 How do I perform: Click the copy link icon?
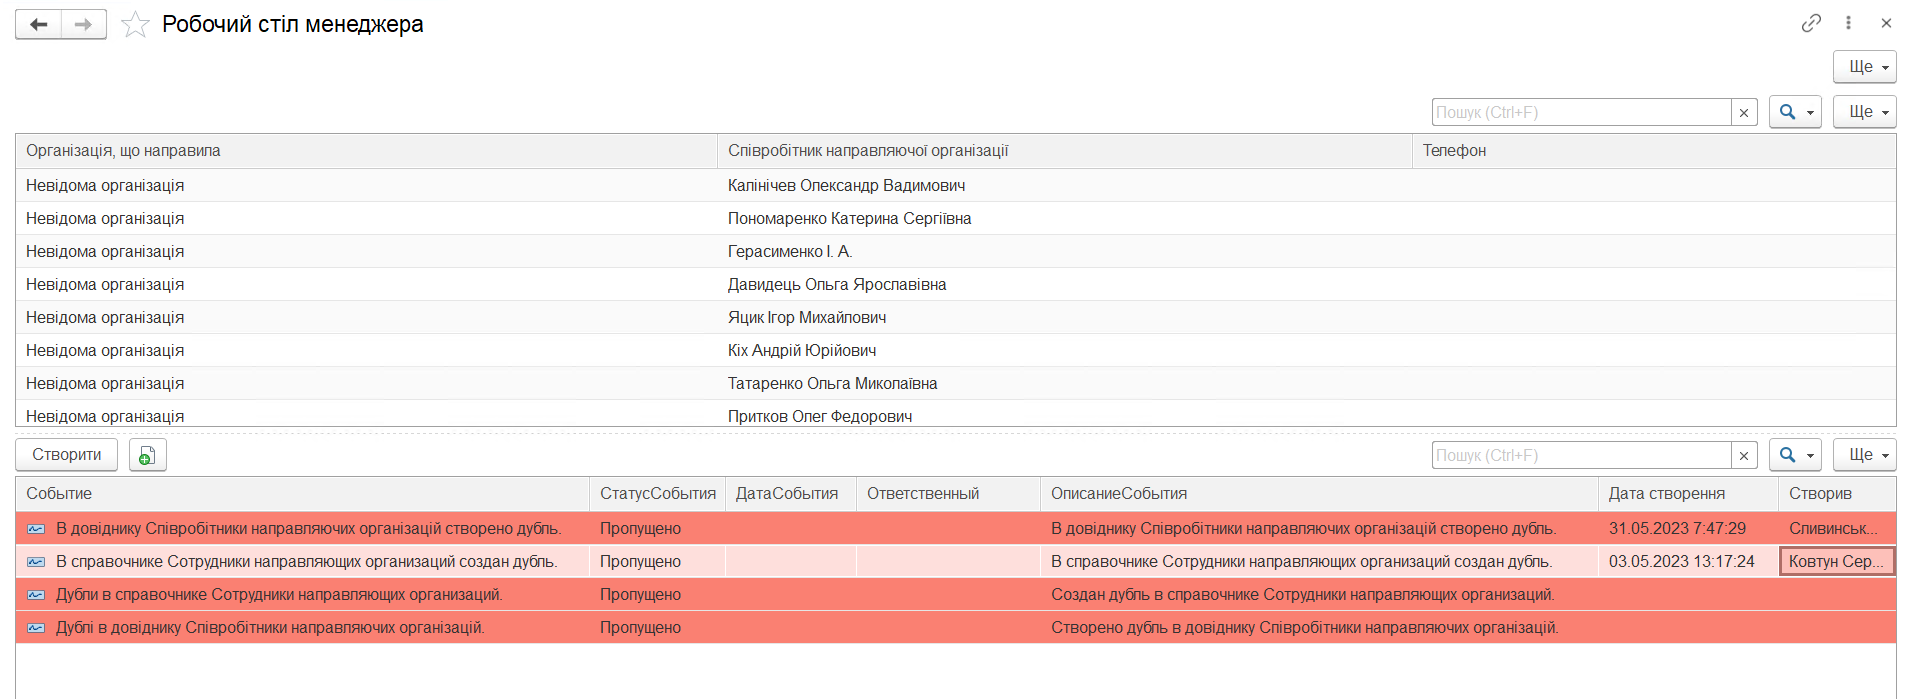point(1811,23)
